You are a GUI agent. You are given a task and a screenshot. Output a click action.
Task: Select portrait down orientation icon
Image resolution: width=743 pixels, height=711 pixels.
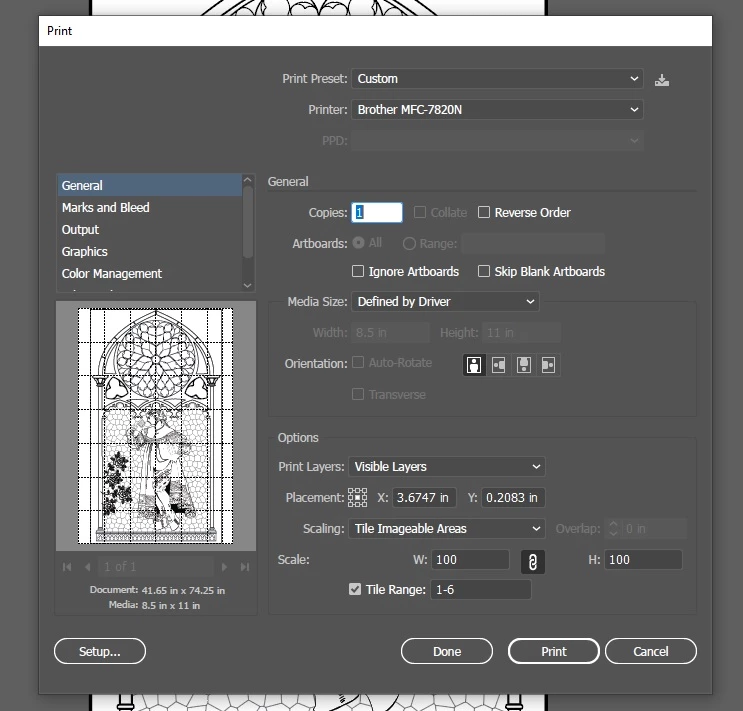click(524, 365)
